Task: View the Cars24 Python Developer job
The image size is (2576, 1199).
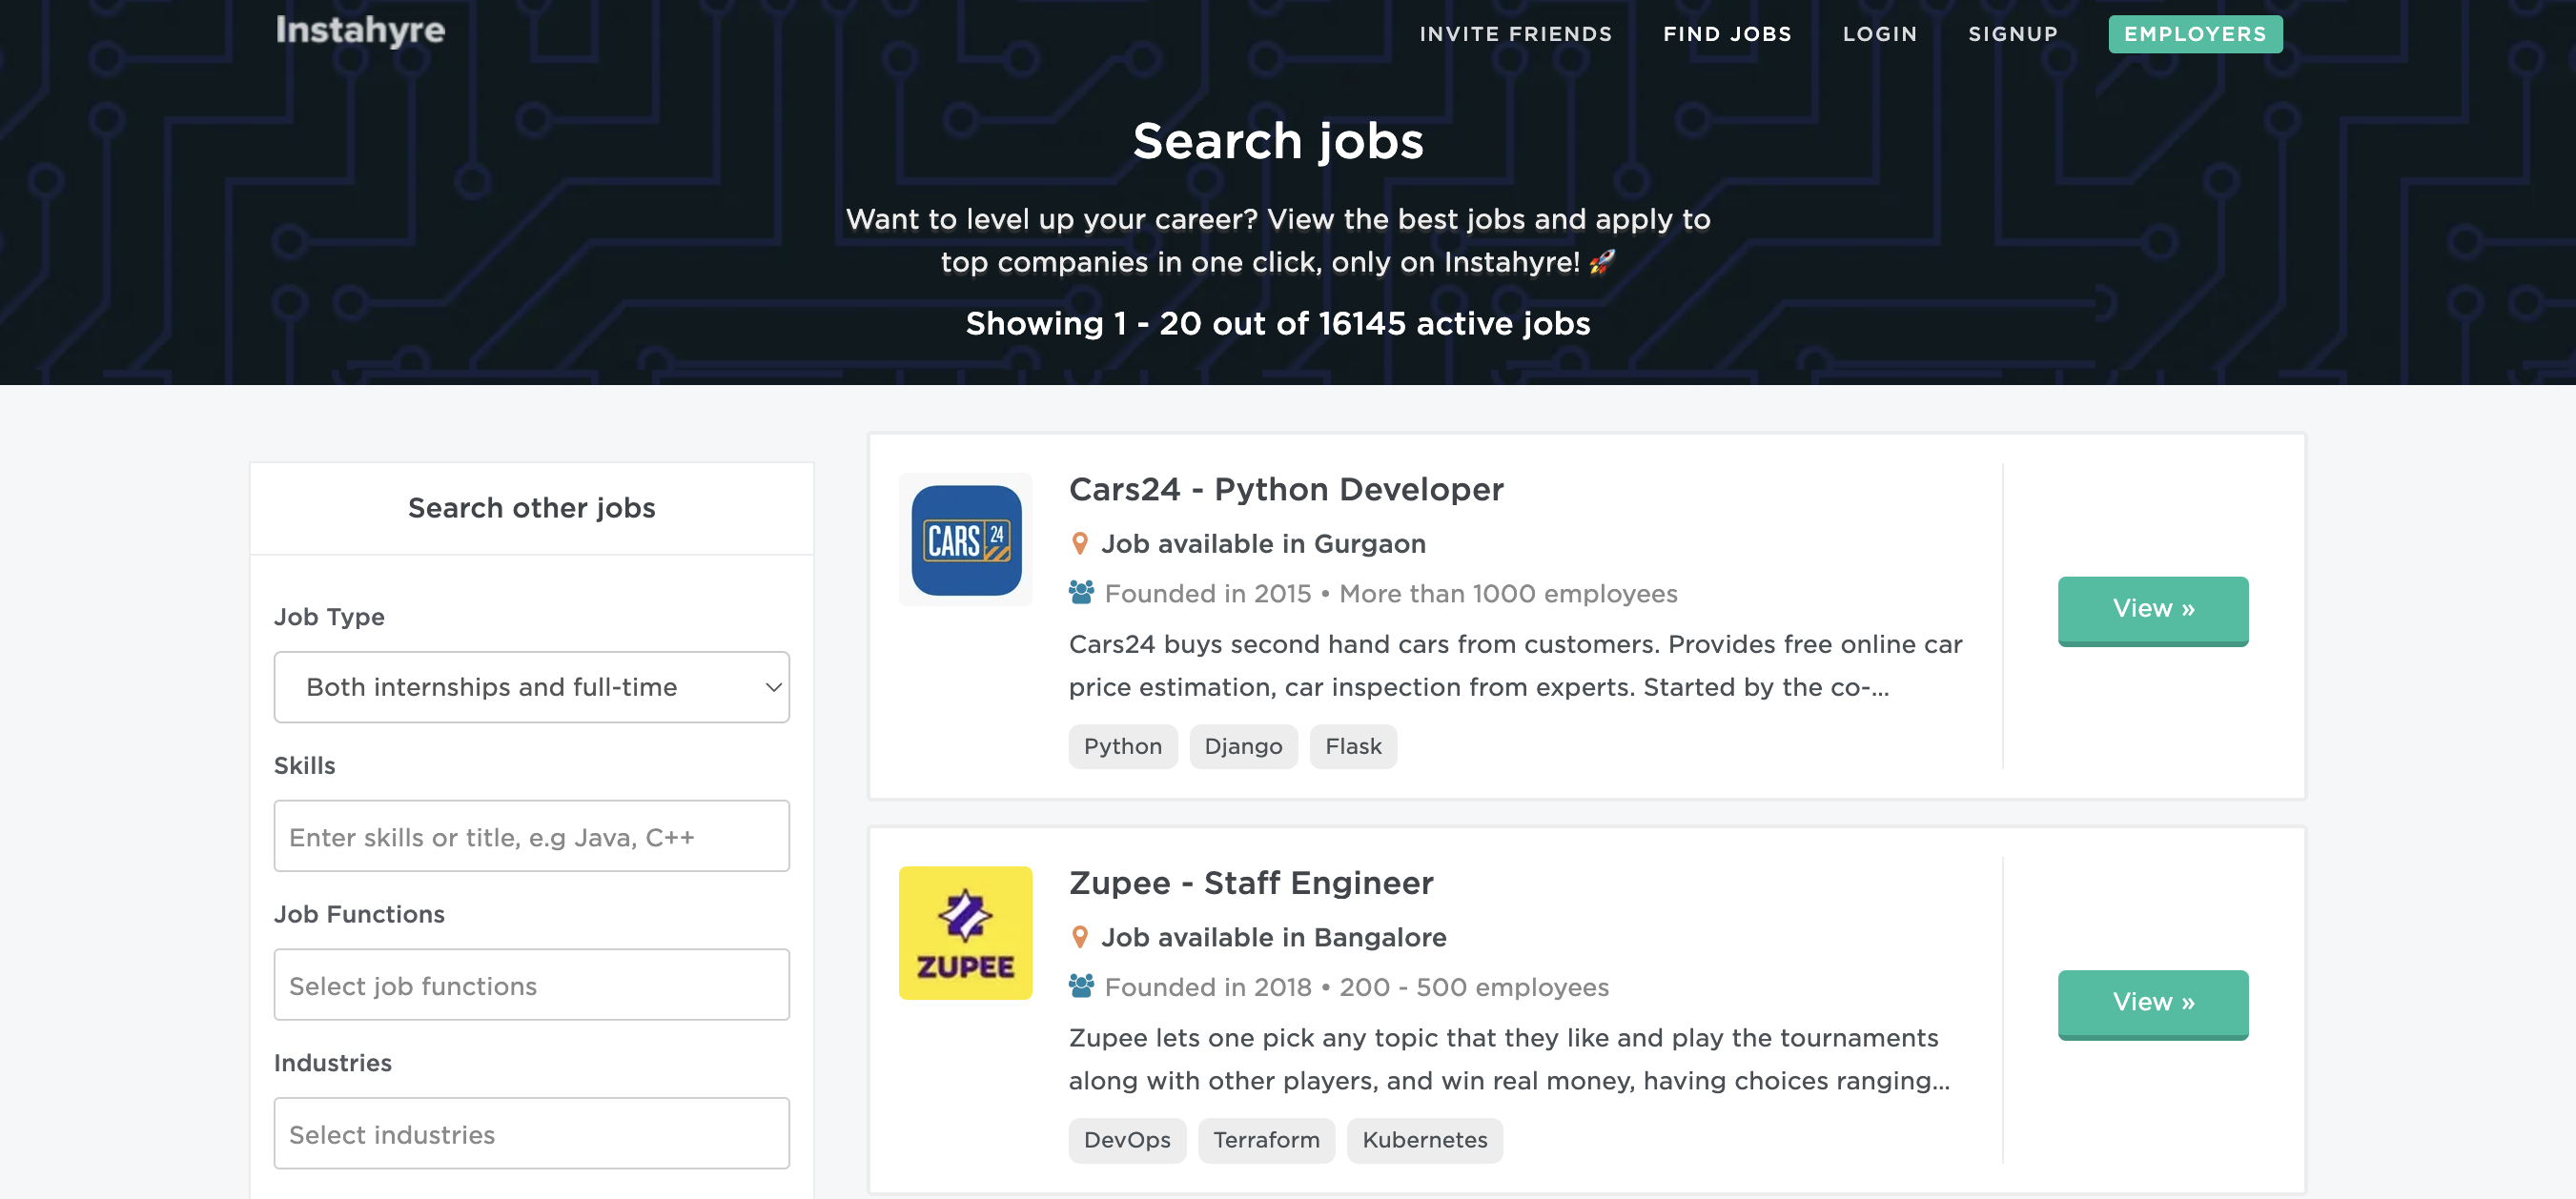Action: 2153,610
